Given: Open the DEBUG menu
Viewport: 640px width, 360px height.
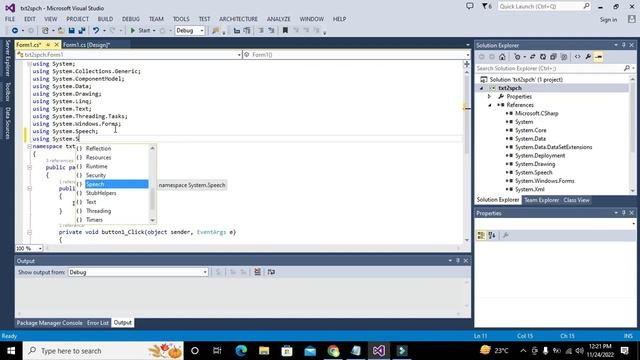Looking at the screenshot, I should click(x=131, y=19).
